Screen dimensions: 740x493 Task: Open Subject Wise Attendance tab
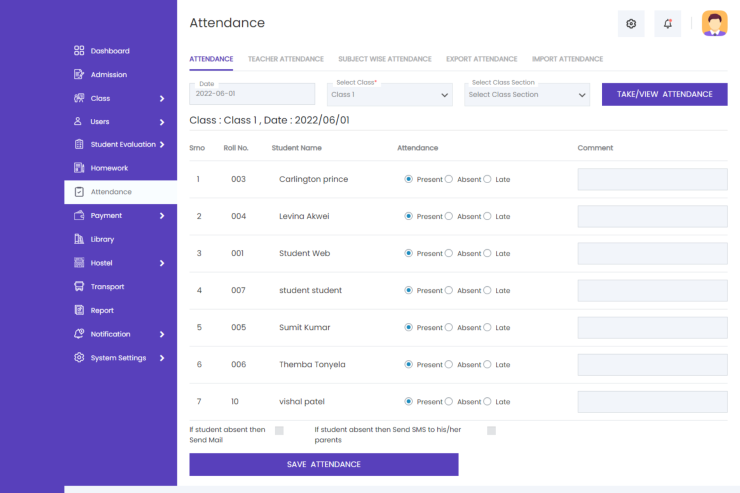point(385,59)
